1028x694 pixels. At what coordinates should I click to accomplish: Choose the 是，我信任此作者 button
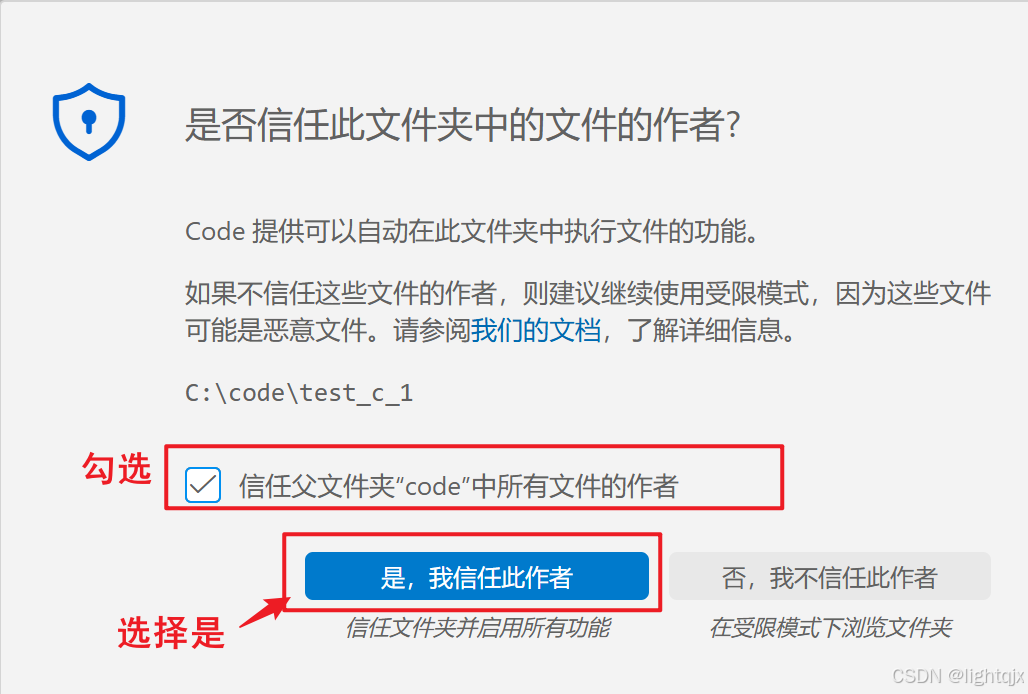coord(477,576)
